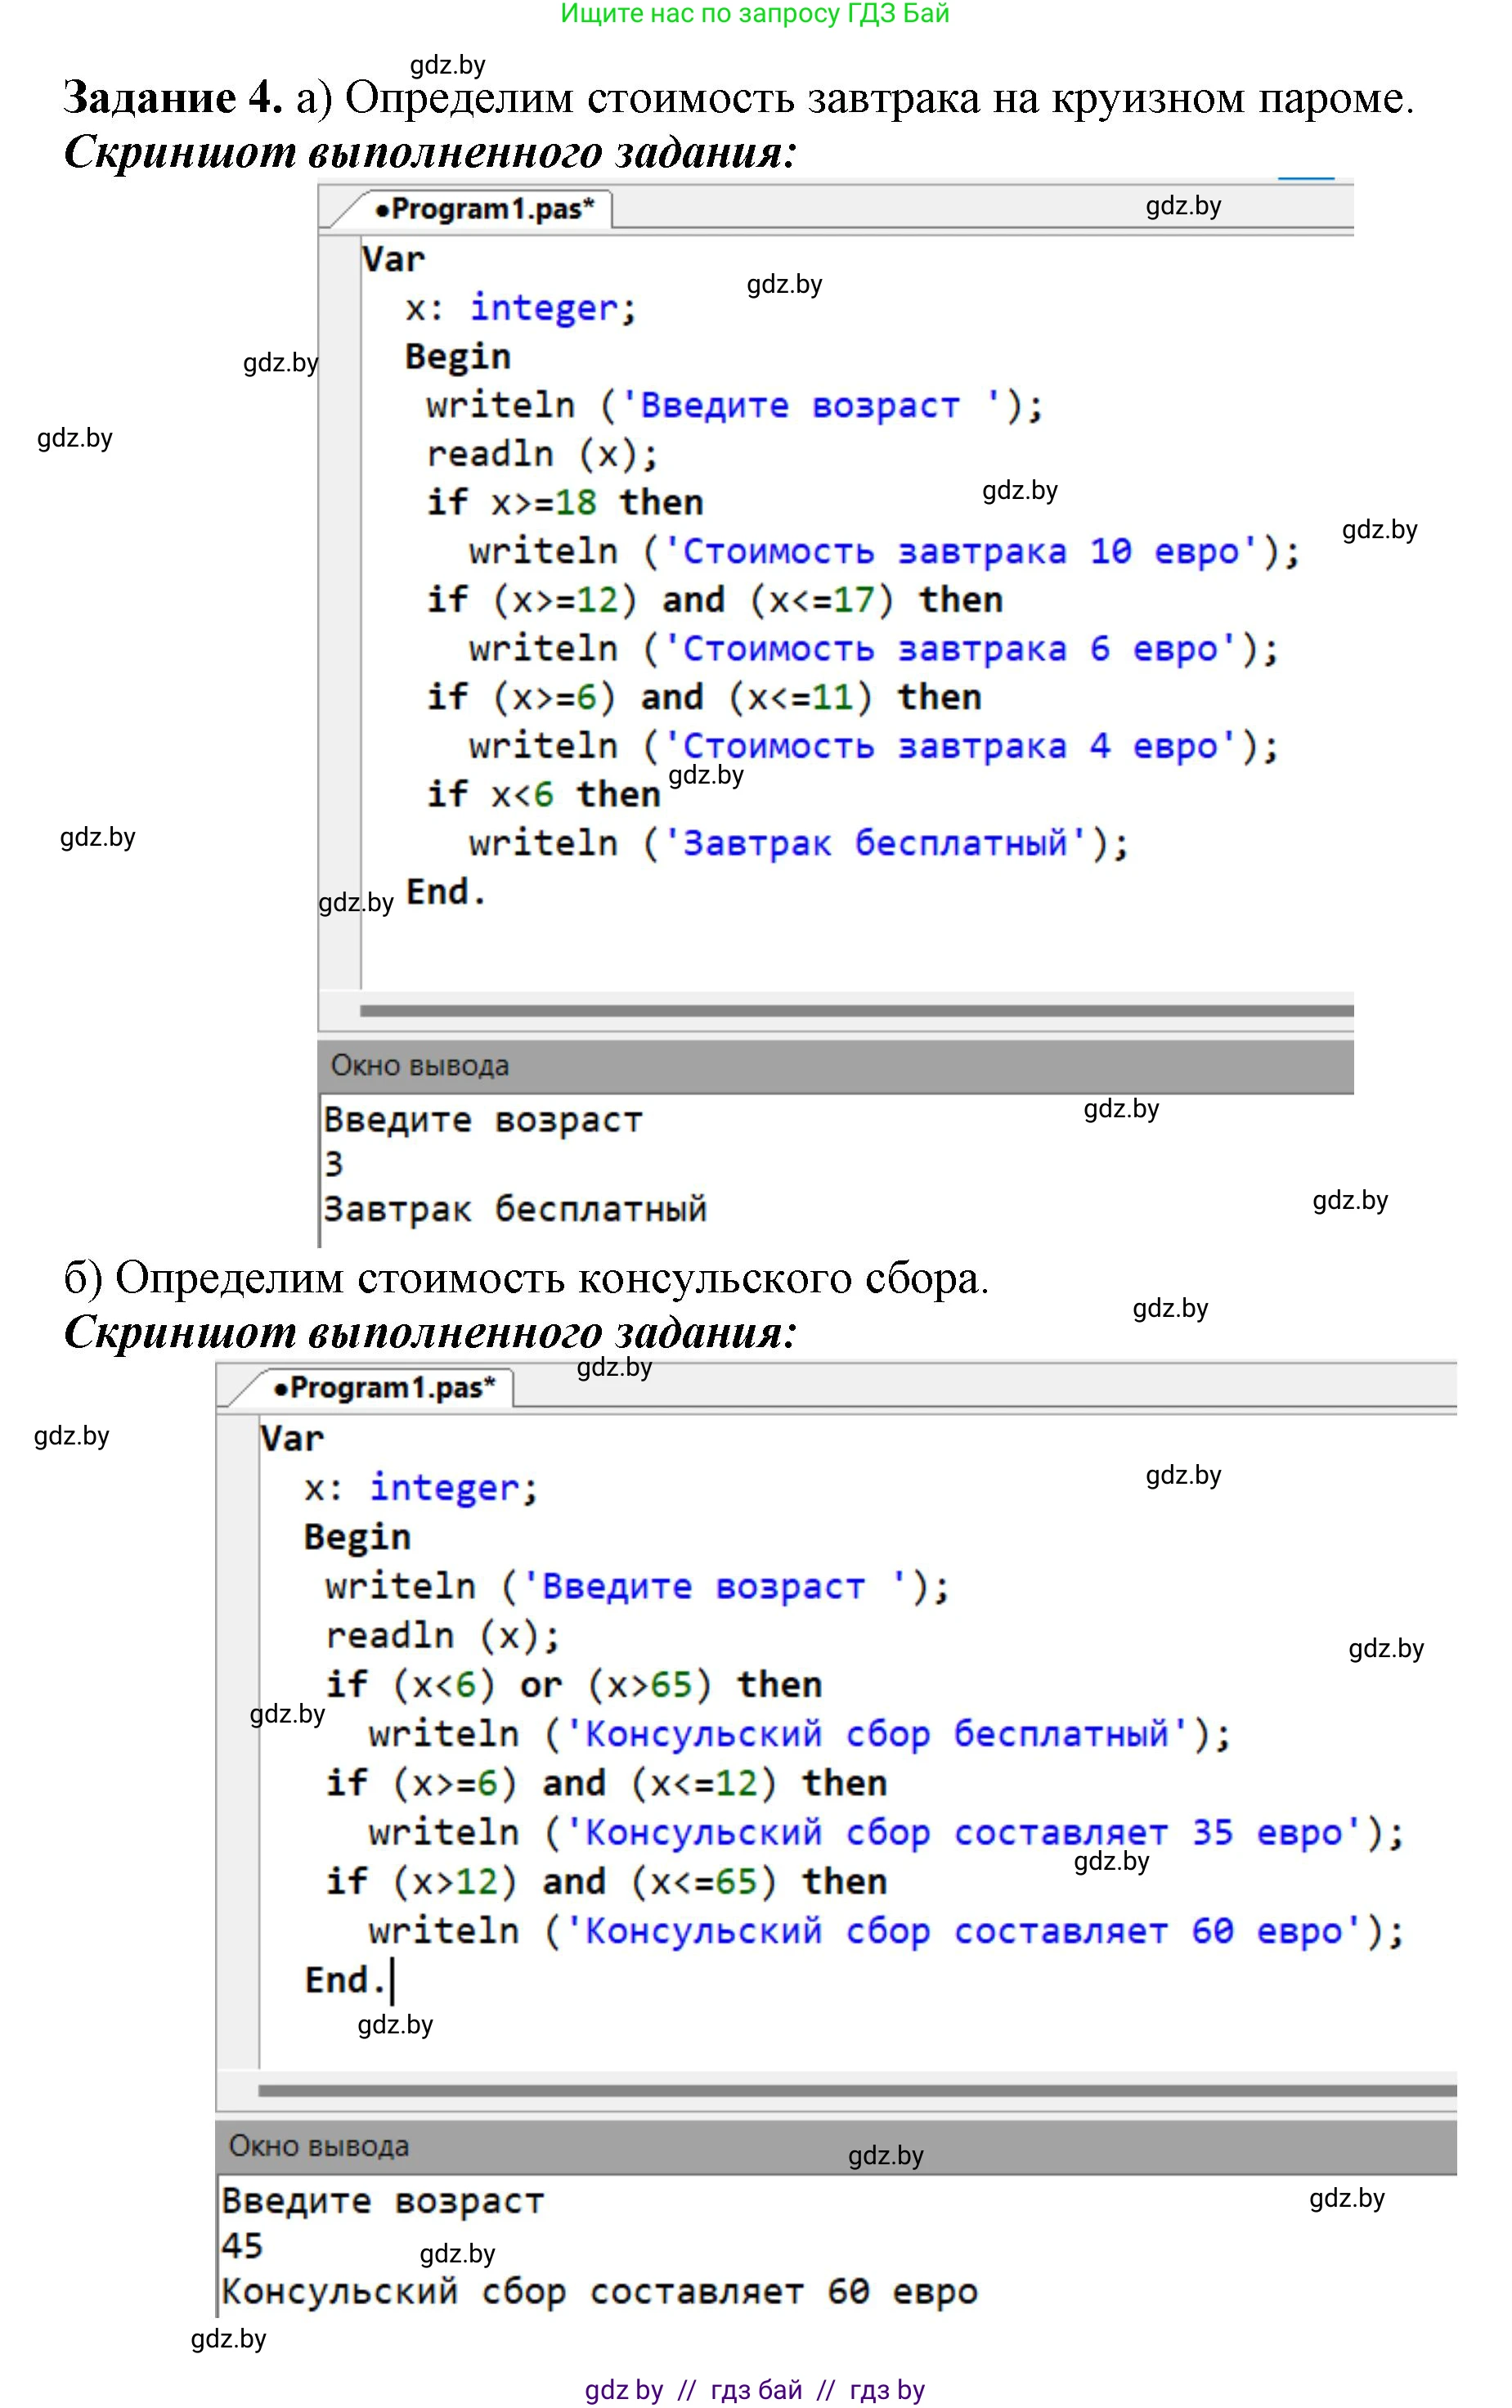Select the 'Окно вывода' header above the '45' output
Image resolution: width=1512 pixels, height=2408 pixels.
[318, 2146]
